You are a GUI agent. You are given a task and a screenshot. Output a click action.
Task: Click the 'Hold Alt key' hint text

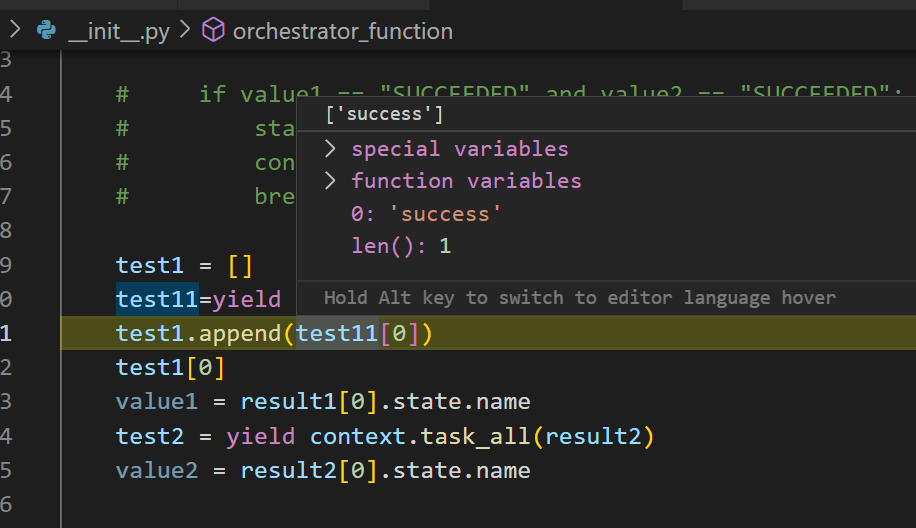(x=580, y=298)
